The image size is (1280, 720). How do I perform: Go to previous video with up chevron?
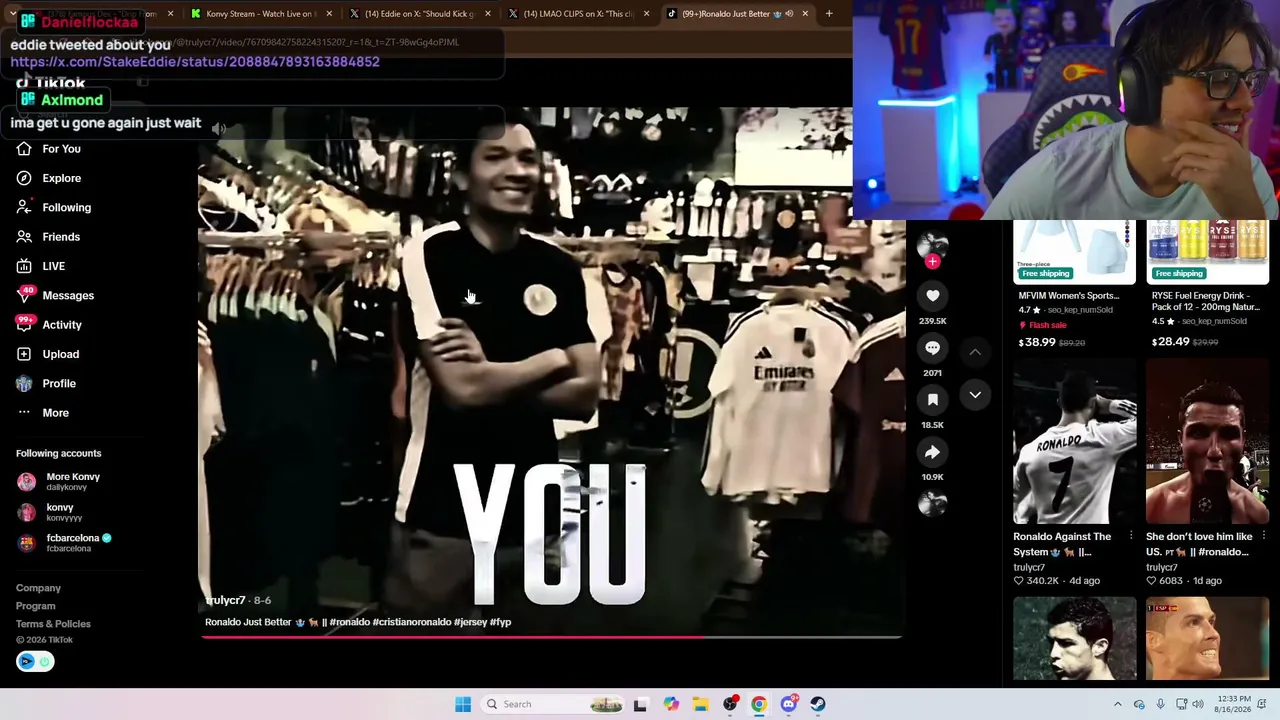pyautogui.click(x=975, y=352)
